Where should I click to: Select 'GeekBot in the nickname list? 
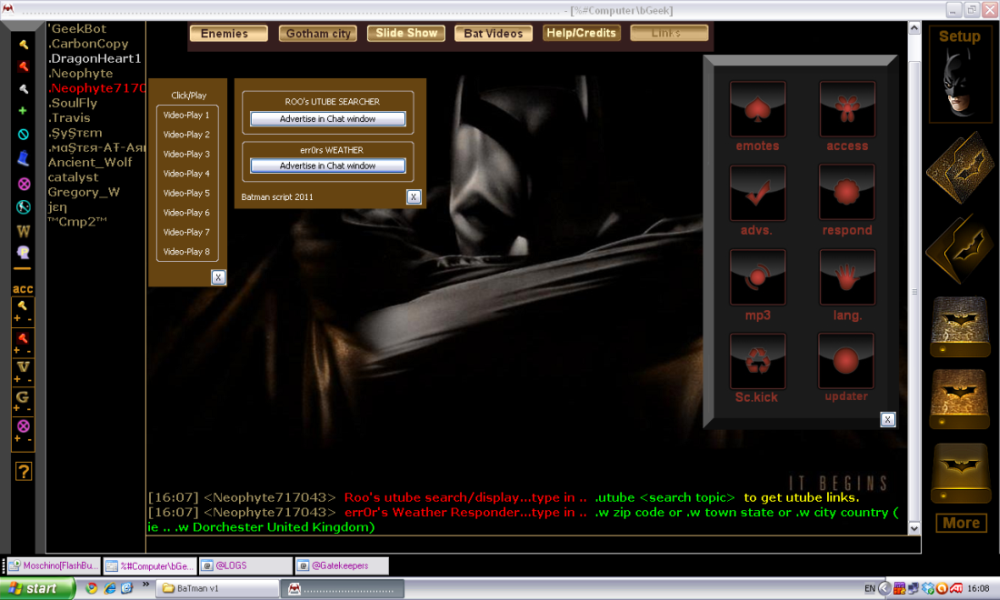(x=78, y=29)
